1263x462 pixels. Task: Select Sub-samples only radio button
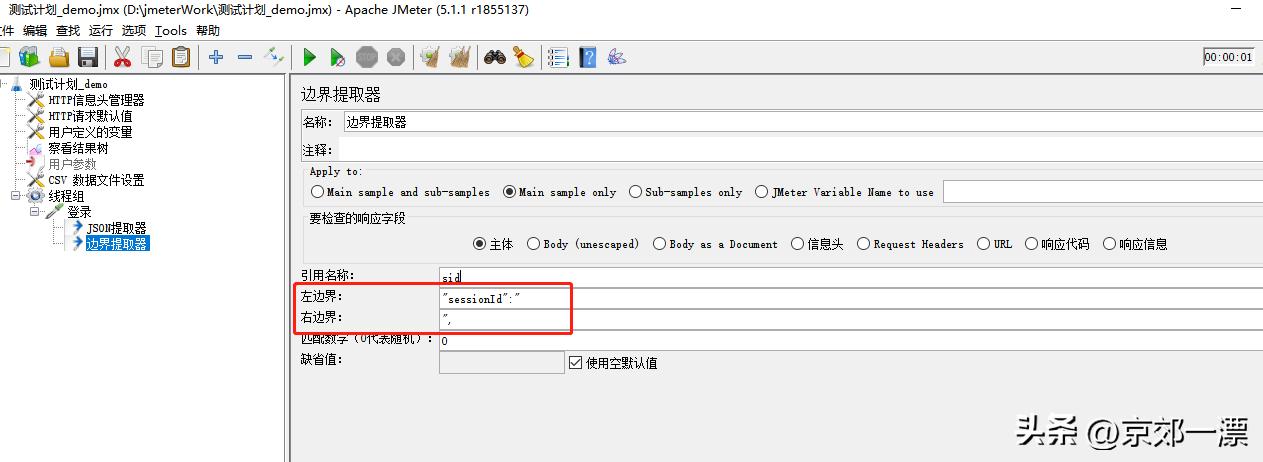click(x=635, y=192)
